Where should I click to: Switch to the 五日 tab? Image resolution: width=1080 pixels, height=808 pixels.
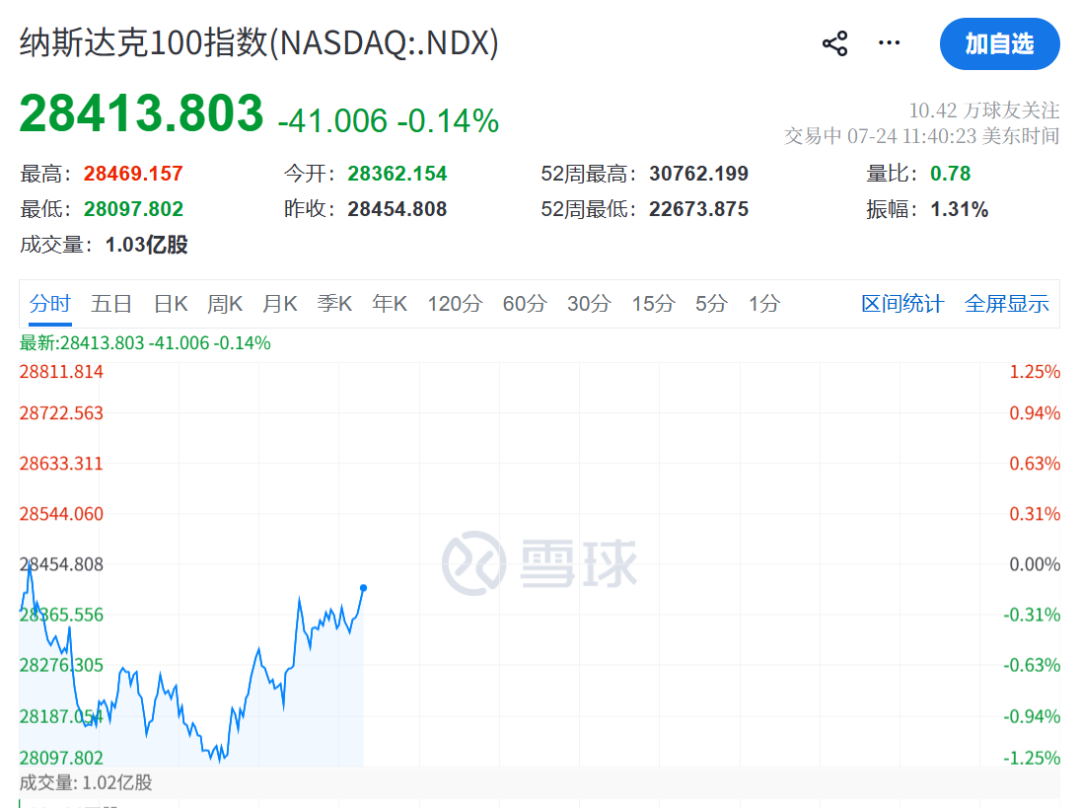tap(111, 304)
